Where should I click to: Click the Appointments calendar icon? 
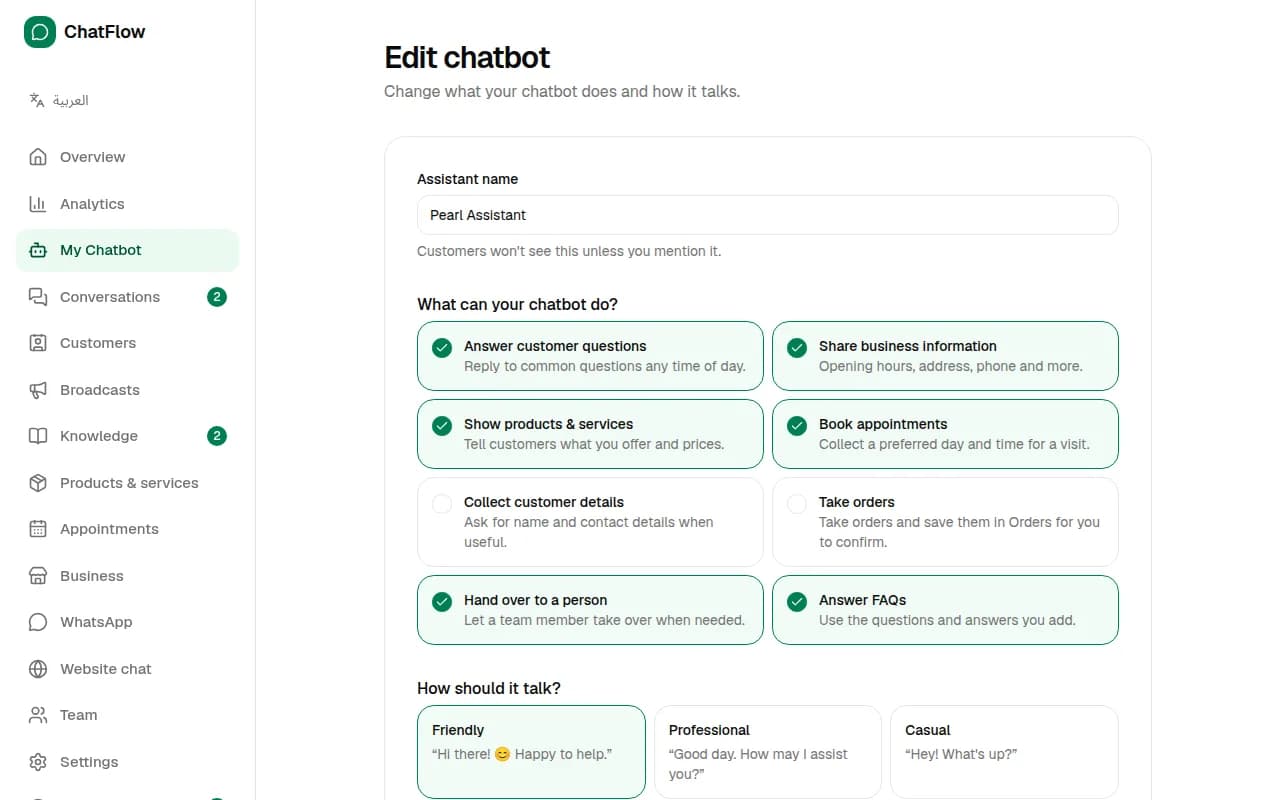click(38, 529)
